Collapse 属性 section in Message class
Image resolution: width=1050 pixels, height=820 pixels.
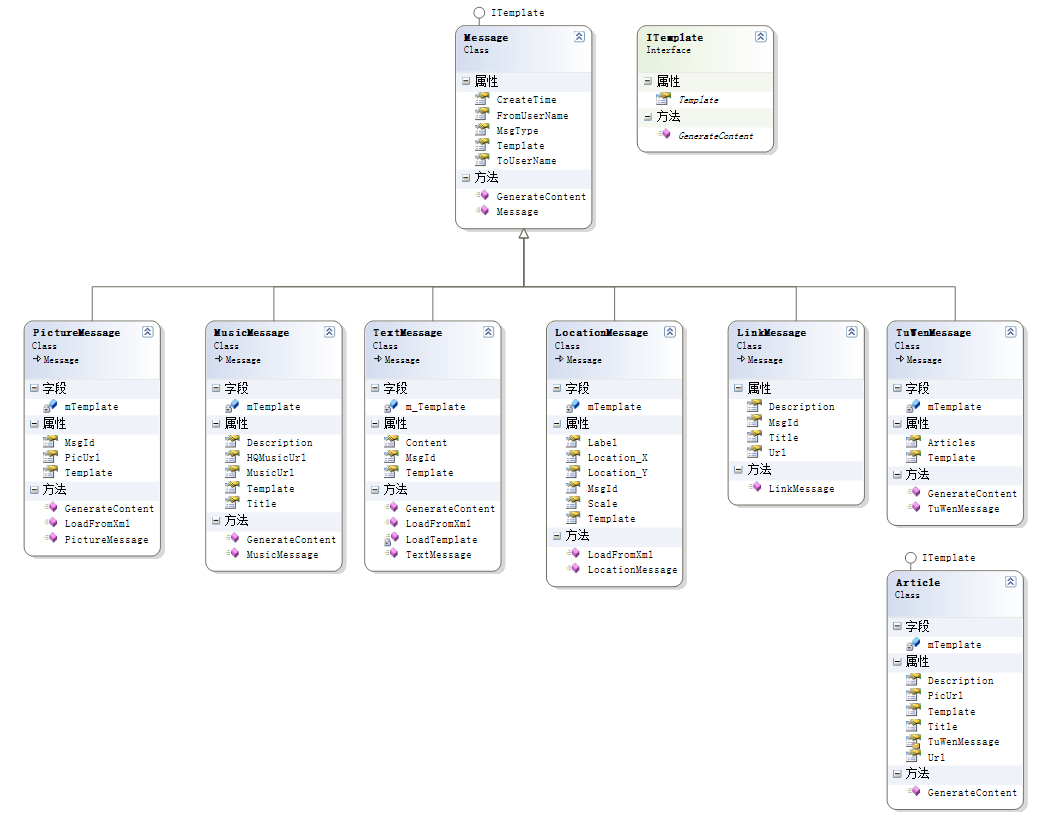(x=466, y=81)
